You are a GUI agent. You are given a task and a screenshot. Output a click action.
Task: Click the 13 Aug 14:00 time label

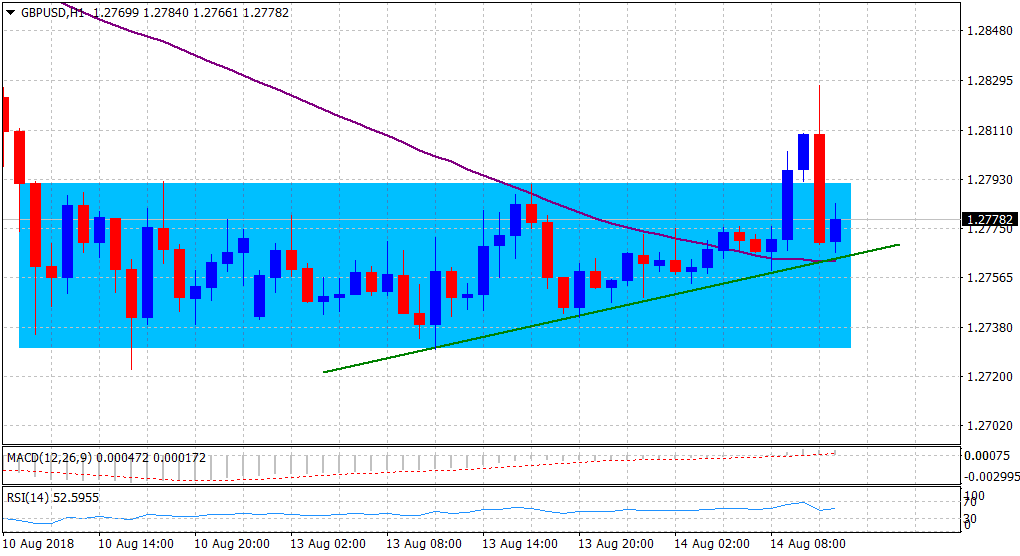pos(520,544)
